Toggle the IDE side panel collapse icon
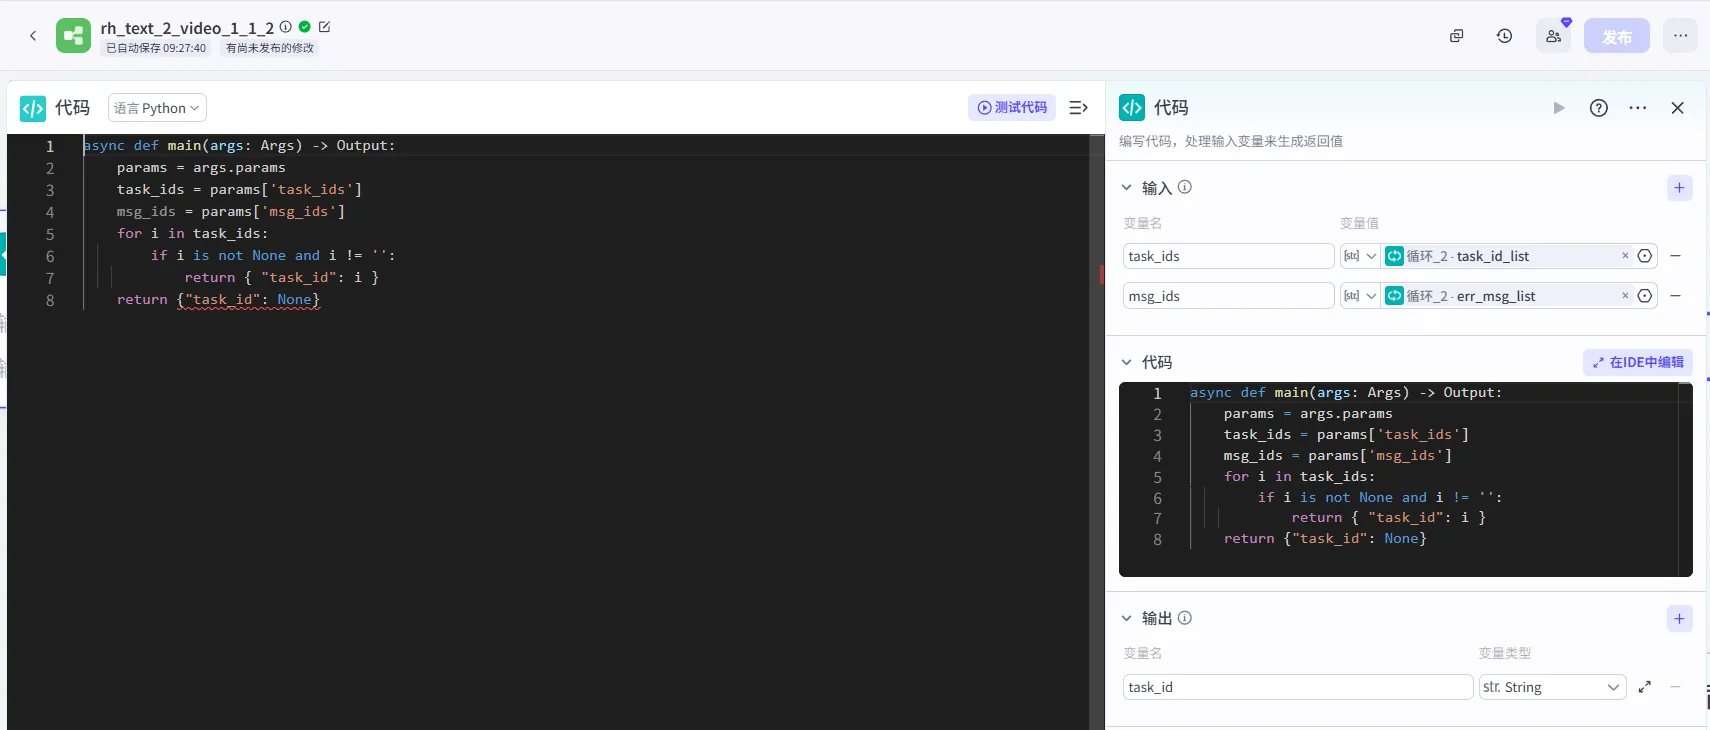Image resolution: width=1710 pixels, height=730 pixels. pyautogui.click(x=1078, y=108)
